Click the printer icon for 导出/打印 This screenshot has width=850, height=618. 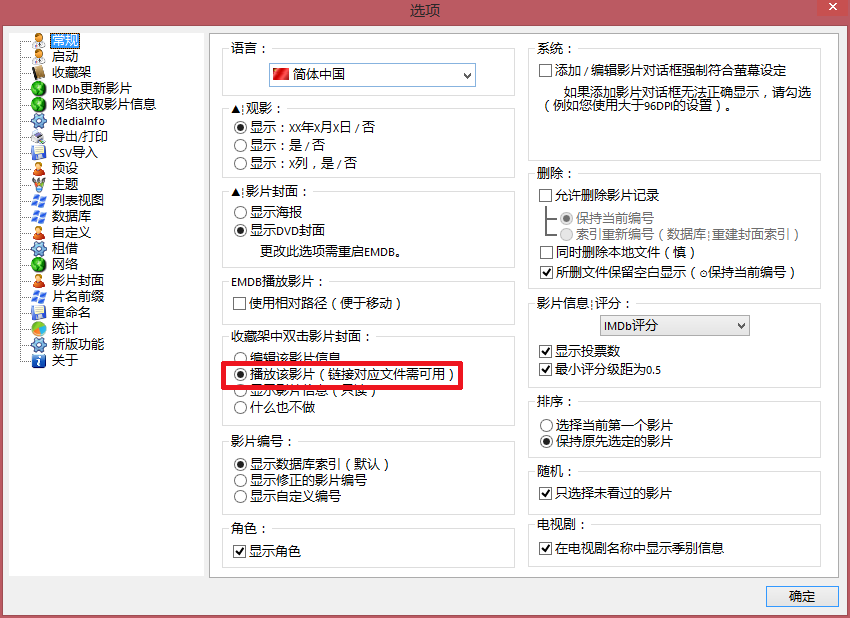[x=38, y=136]
